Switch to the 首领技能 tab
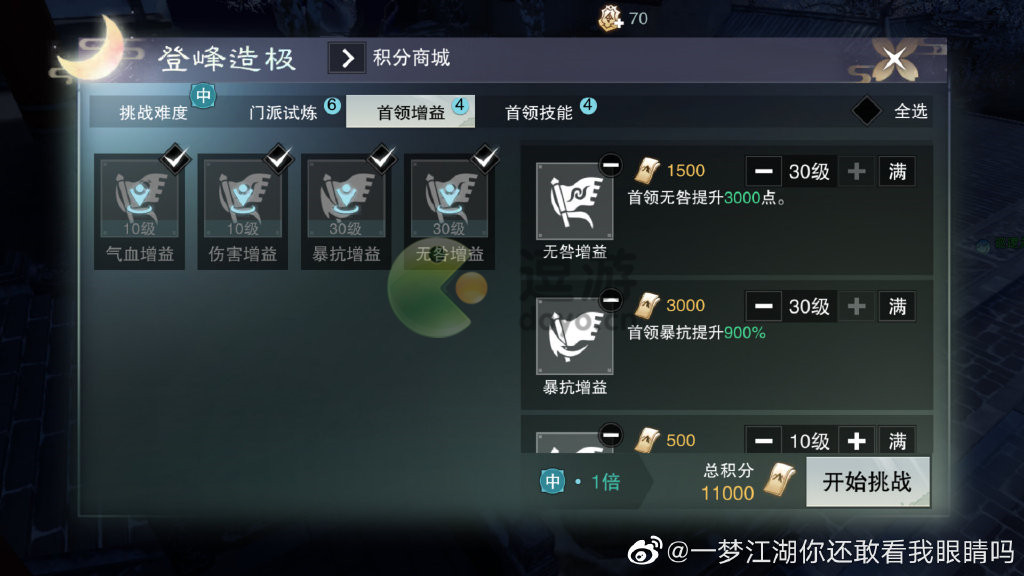1024x576 pixels. (x=539, y=112)
